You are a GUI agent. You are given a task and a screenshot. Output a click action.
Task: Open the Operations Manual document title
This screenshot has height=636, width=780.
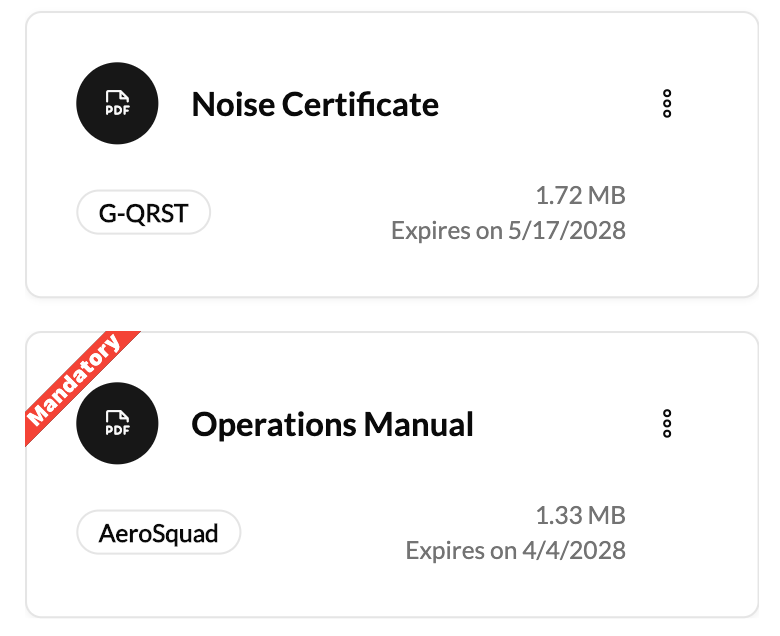click(332, 424)
